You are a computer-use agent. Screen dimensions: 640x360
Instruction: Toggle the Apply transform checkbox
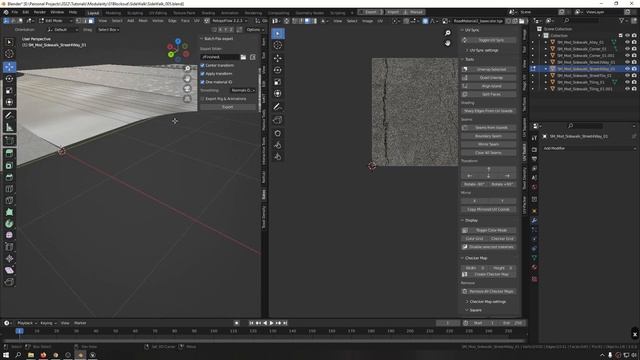tap(202, 73)
